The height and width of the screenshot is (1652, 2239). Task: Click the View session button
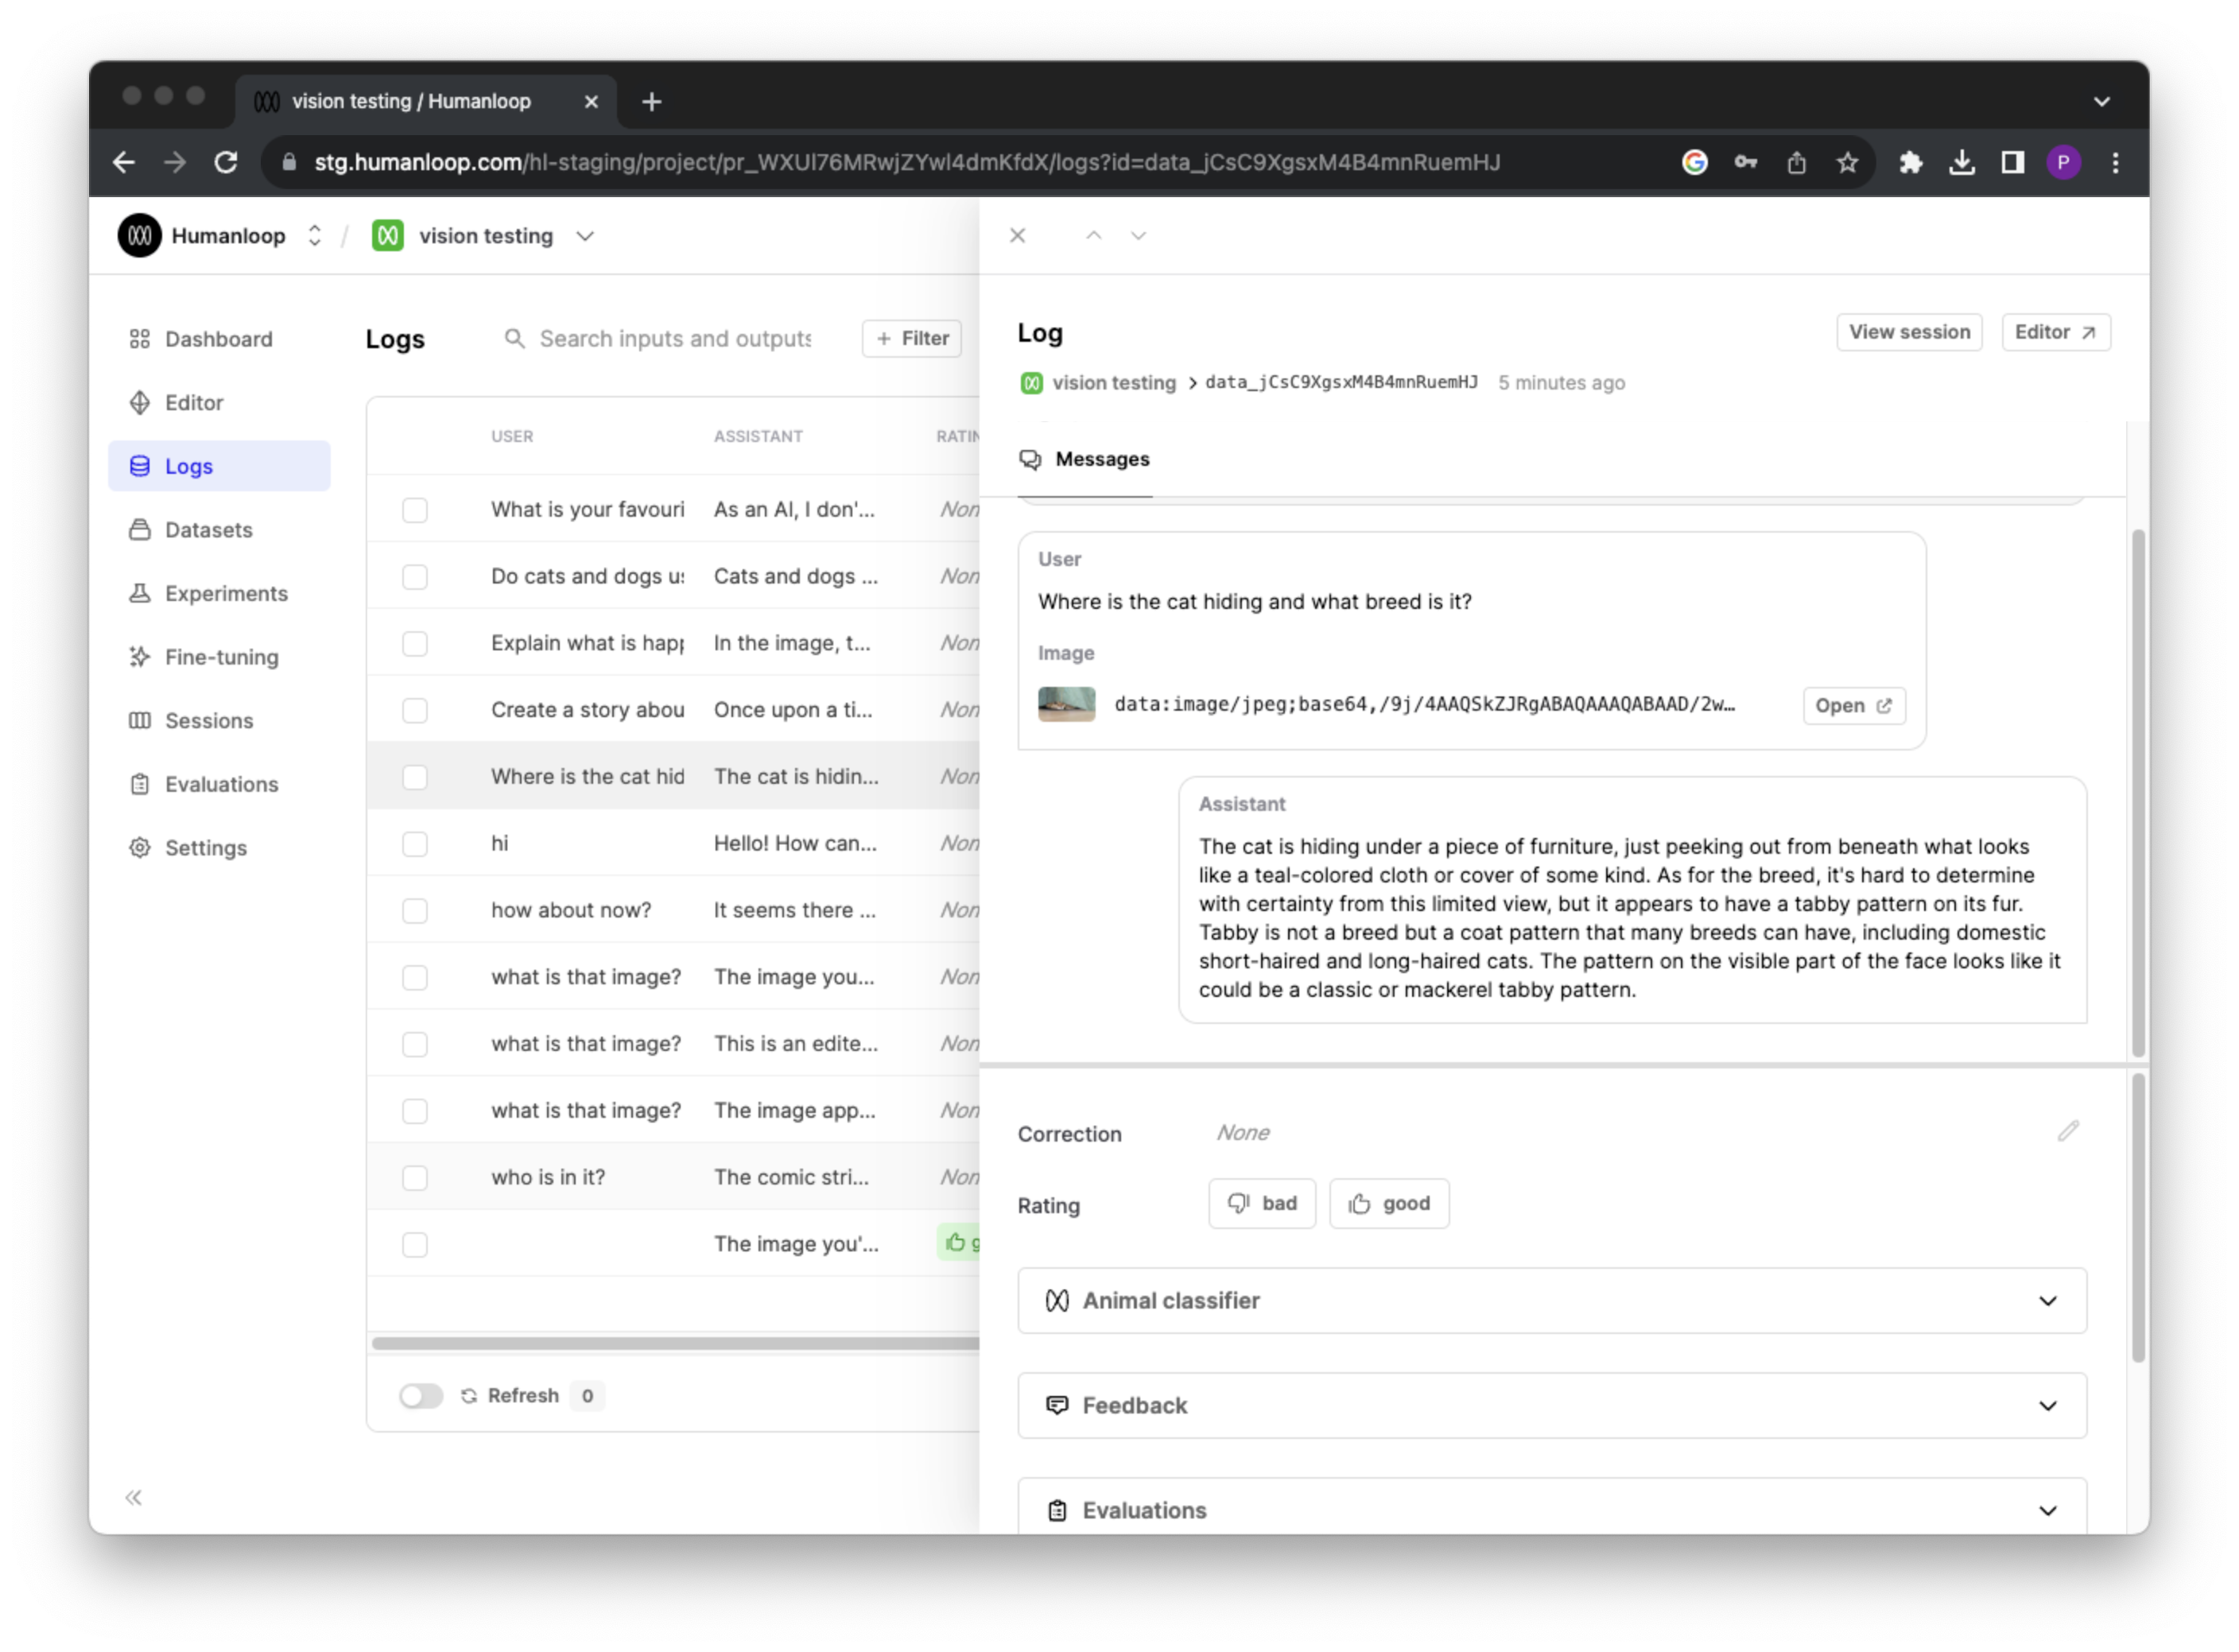pyautogui.click(x=1910, y=333)
